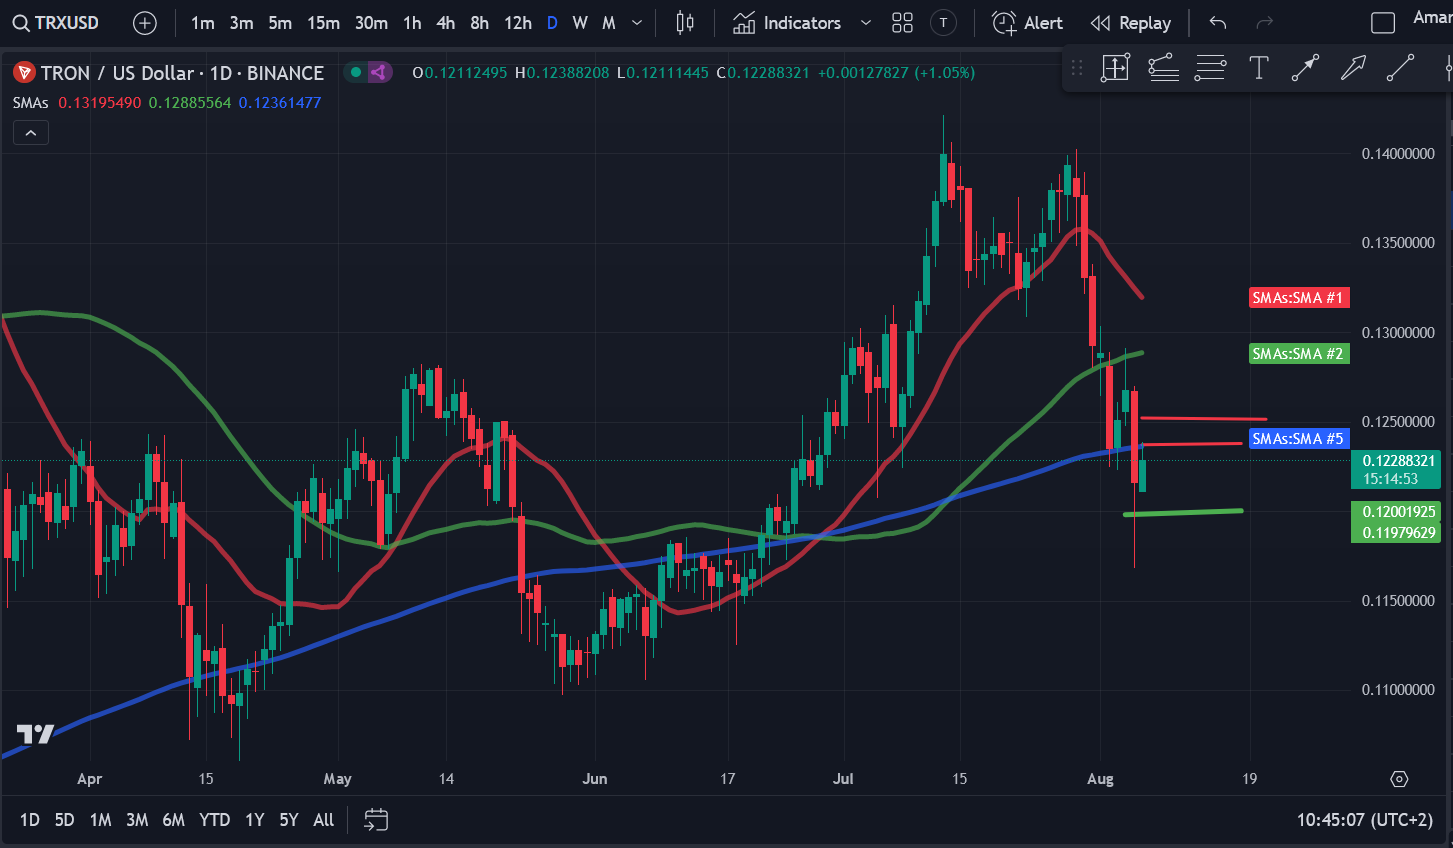Viewport: 1453px width, 848px height.
Task: Click the 0.11979629 price line label
Action: 1396,533
